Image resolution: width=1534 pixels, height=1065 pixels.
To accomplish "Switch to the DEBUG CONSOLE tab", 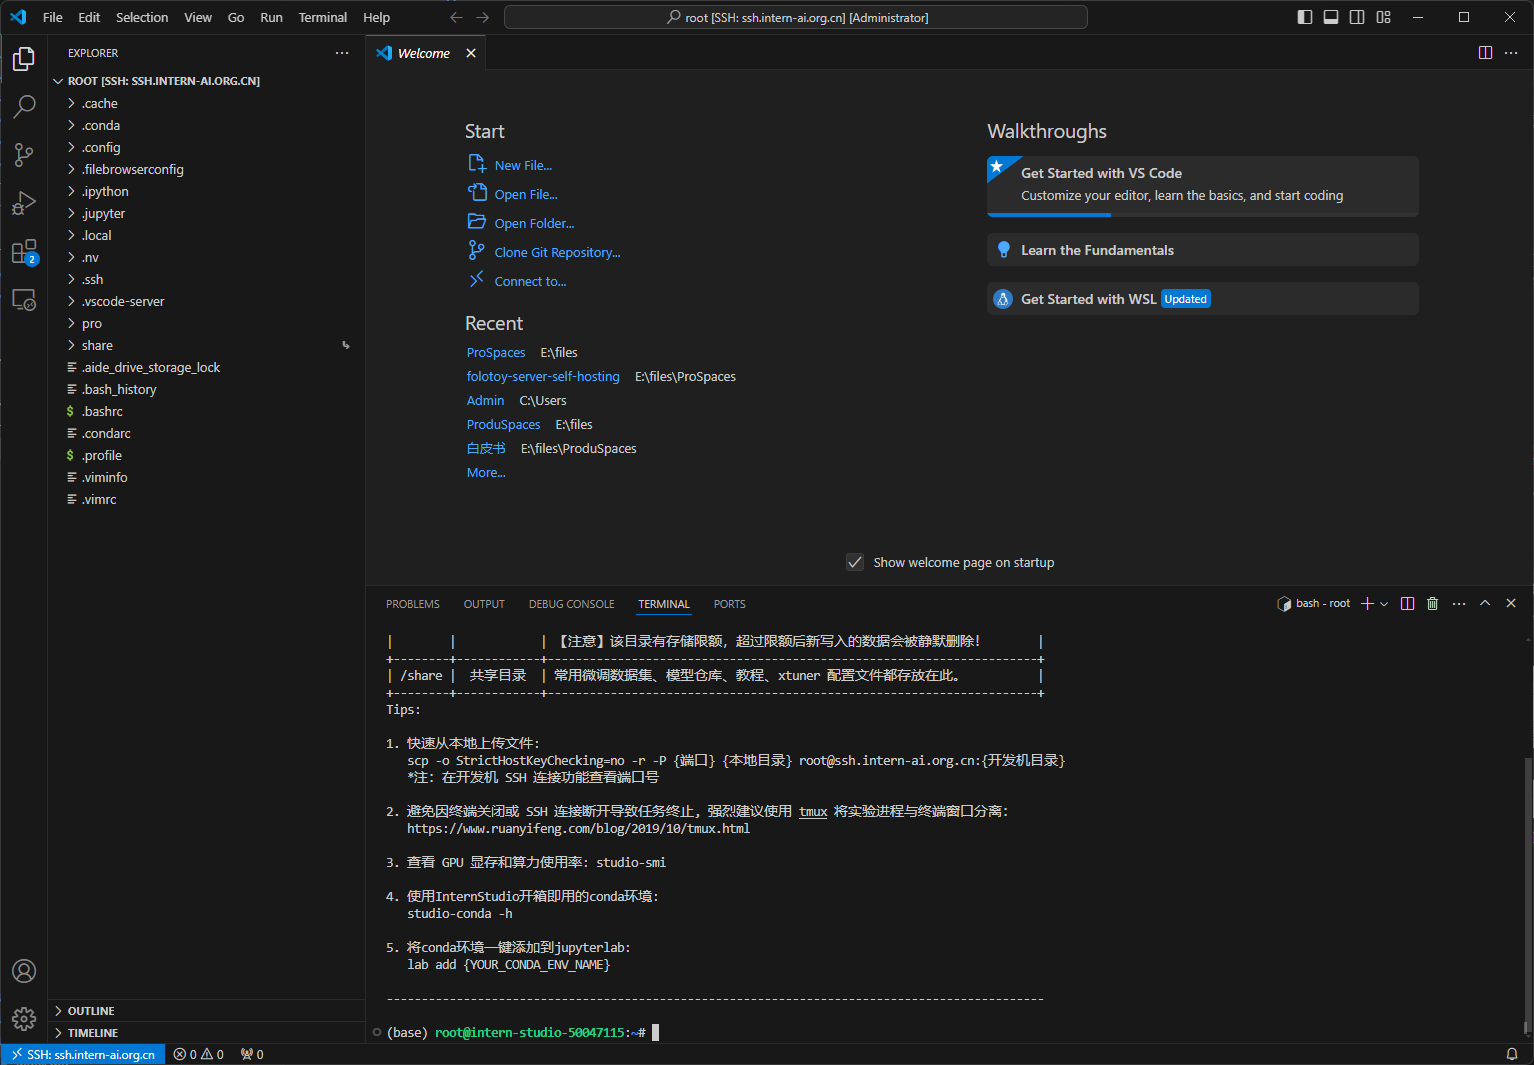I will click(571, 604).
